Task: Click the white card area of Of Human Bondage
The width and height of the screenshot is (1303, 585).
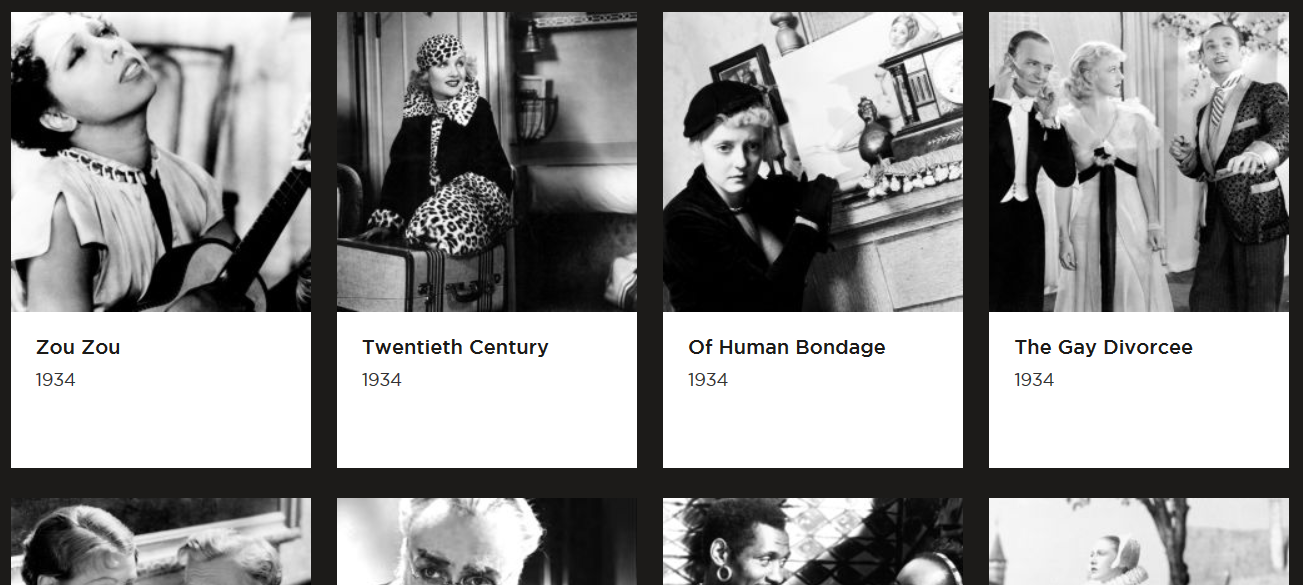Action: pos(813,390)
